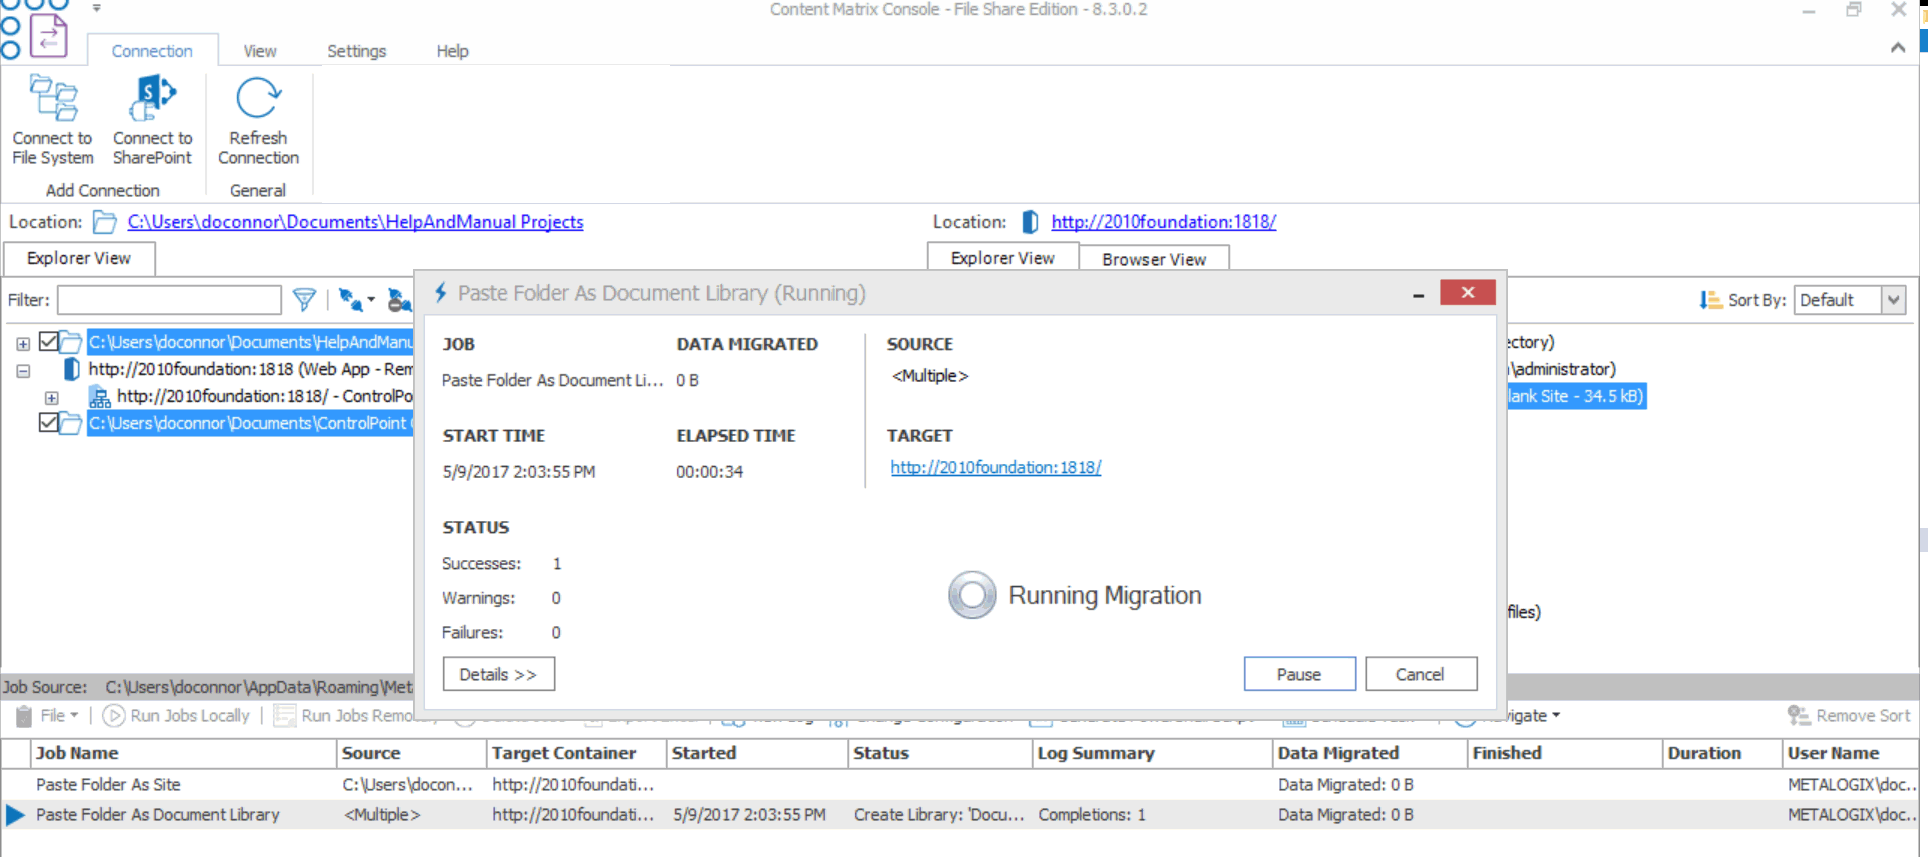This screenshot has height=857, width=1928.
Task: Click the Sort By icon
Action: click(1710, 299)
